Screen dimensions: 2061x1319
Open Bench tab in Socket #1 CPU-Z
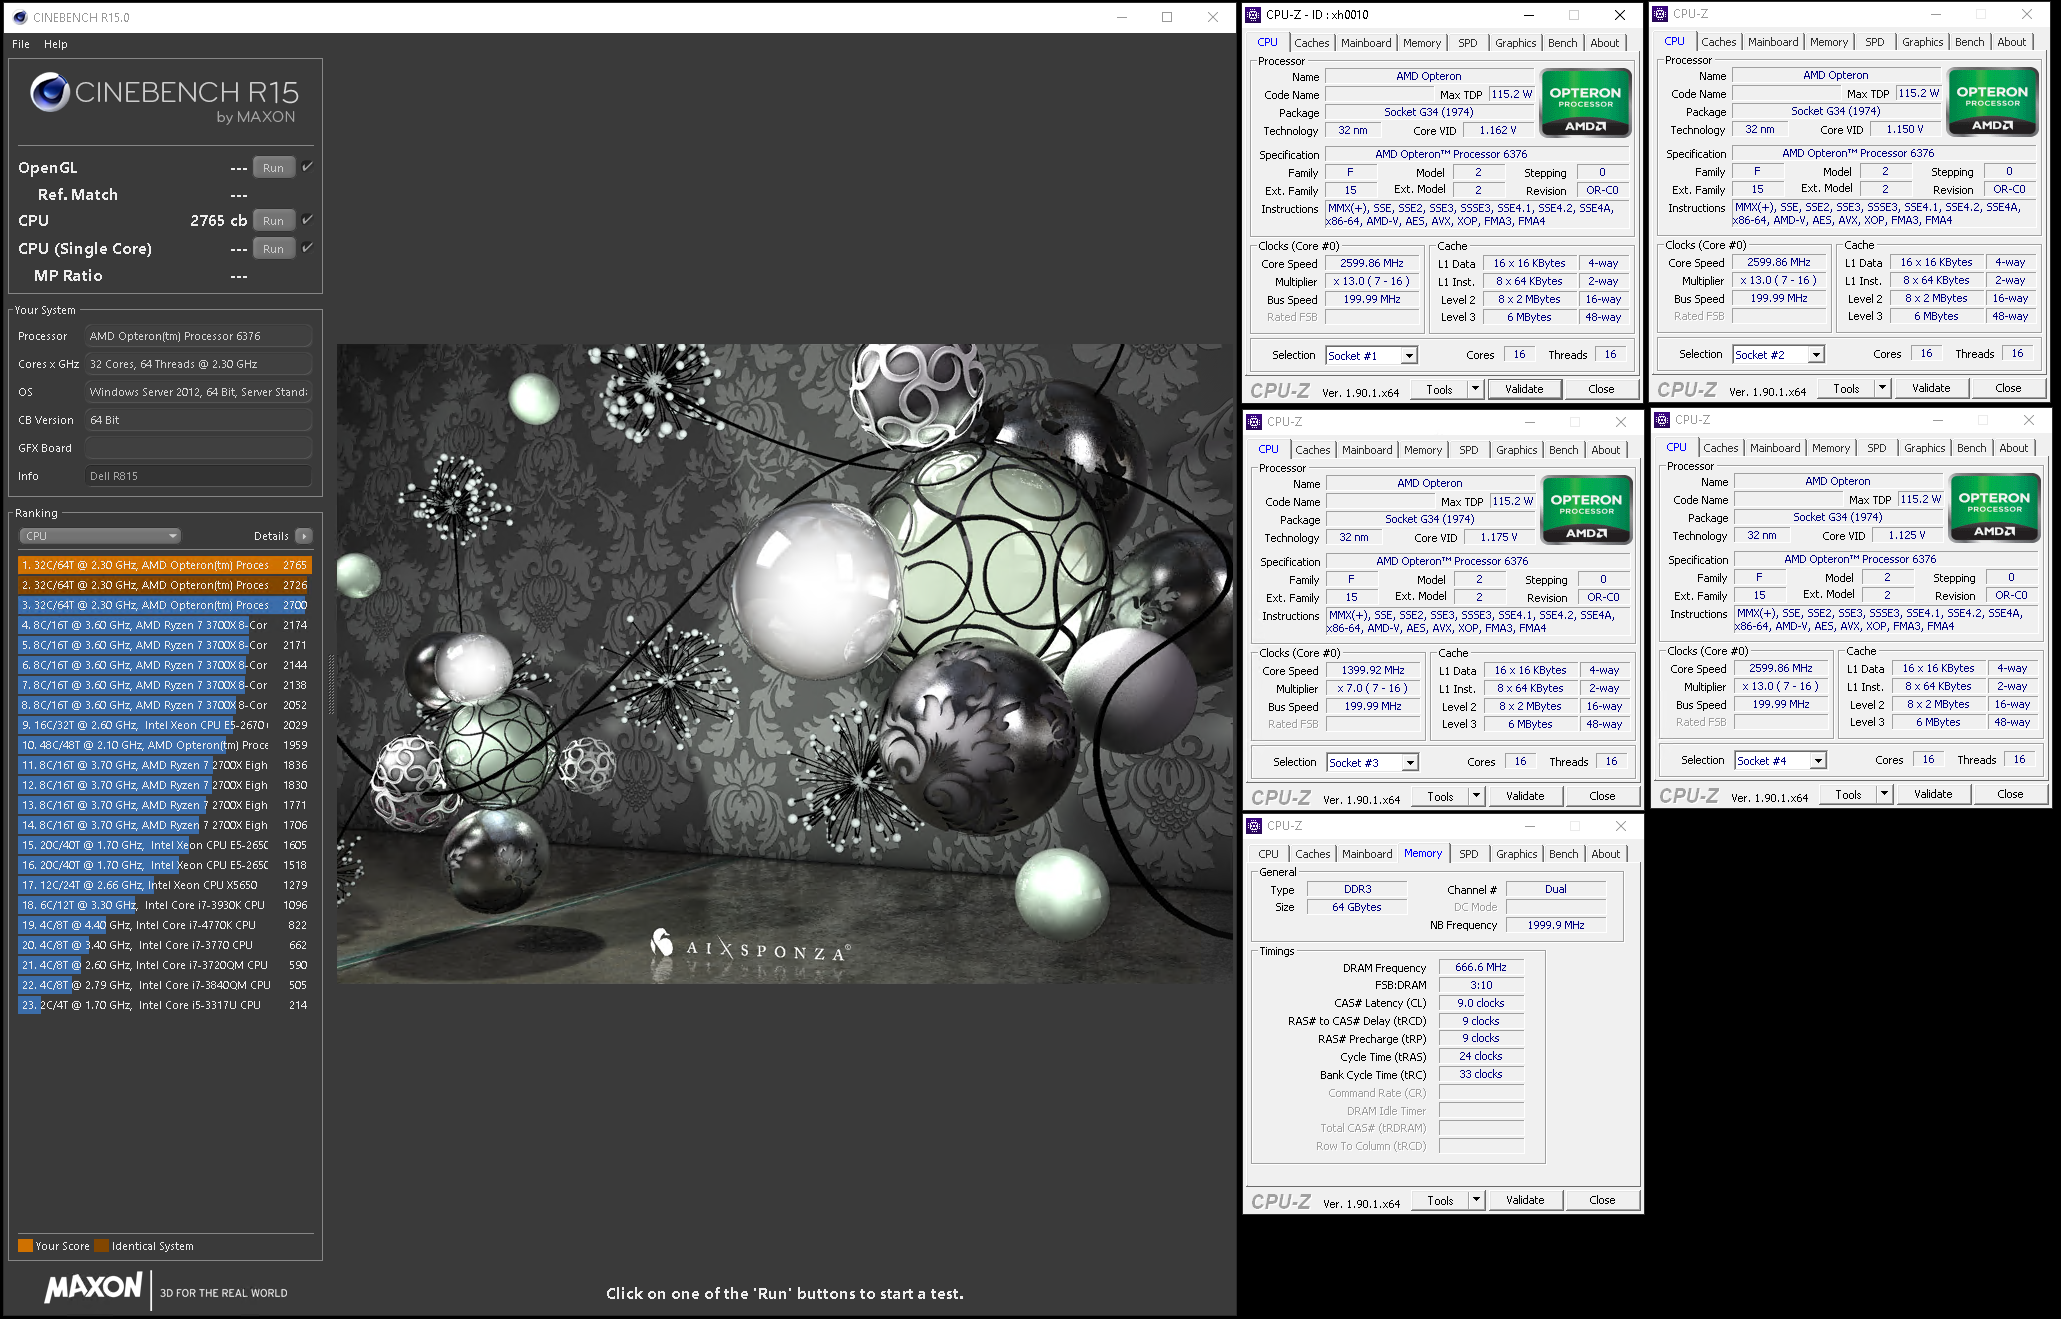pos(1562,43)
